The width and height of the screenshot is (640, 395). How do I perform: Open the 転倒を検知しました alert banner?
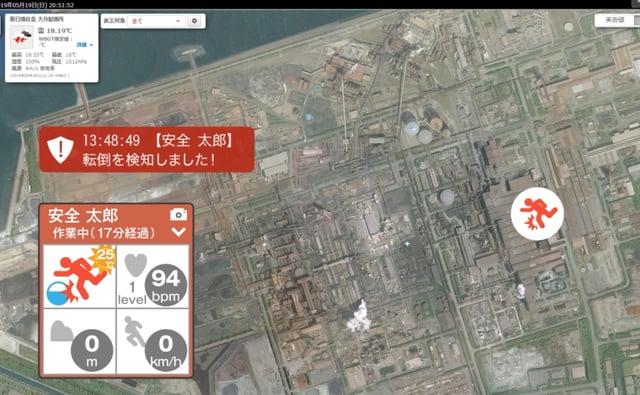coord(147,149)
